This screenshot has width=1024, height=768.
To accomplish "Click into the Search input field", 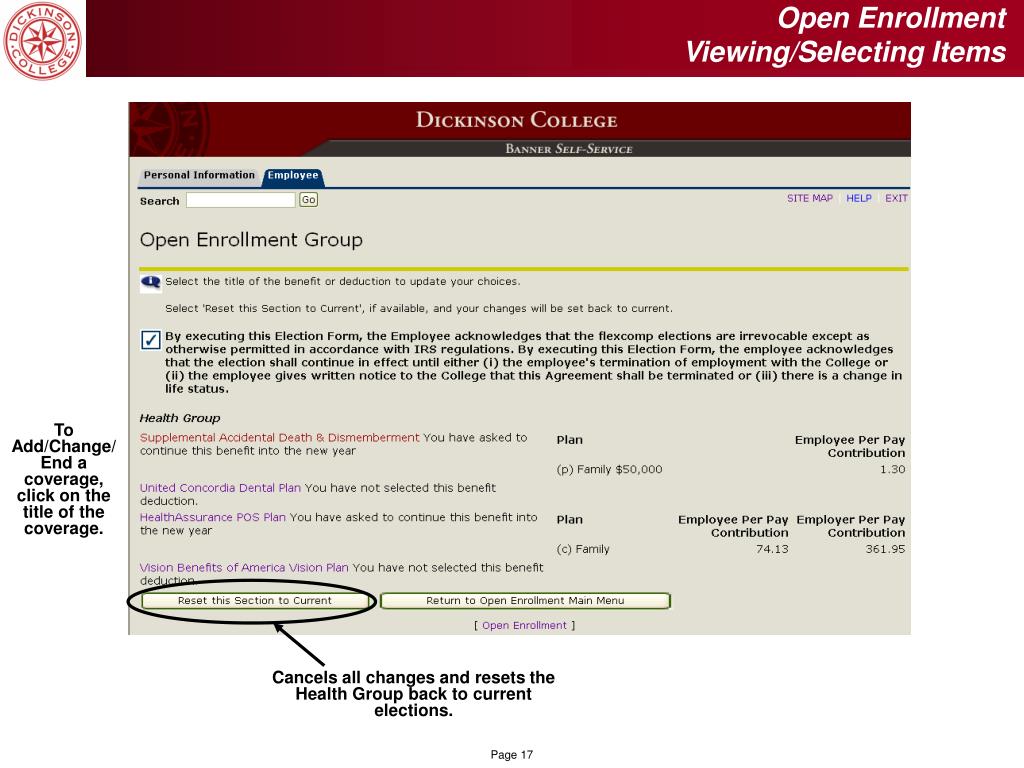I will (x=240, y=200).
